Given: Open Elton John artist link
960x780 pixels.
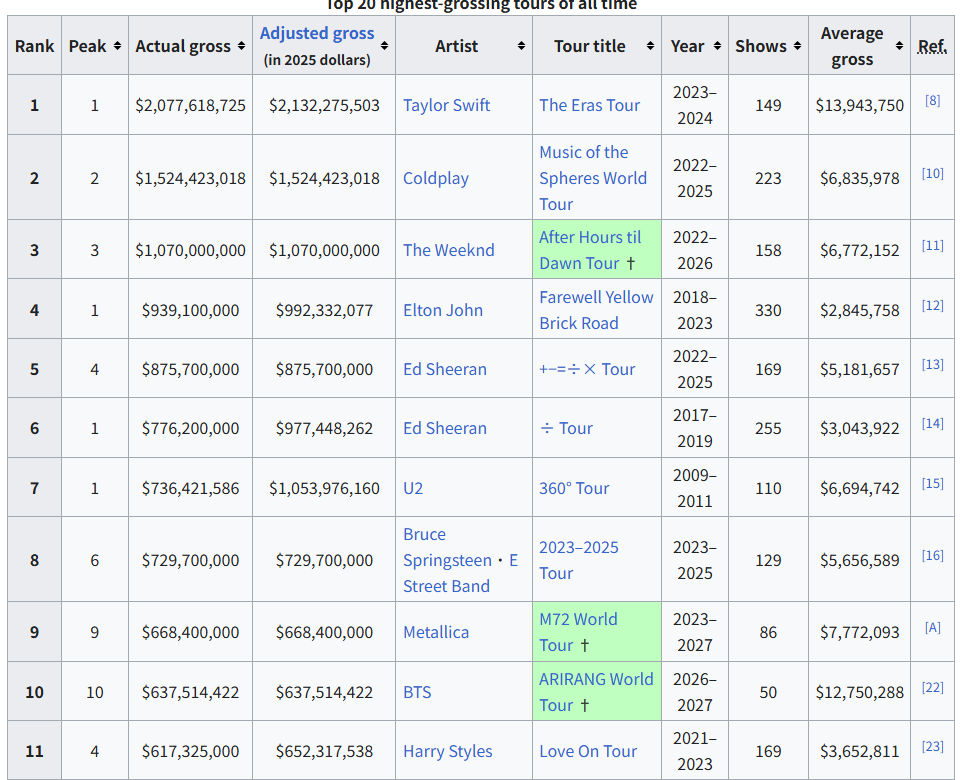Looking at the screenshot, I should pyautogui.click(x=443, y=310).
